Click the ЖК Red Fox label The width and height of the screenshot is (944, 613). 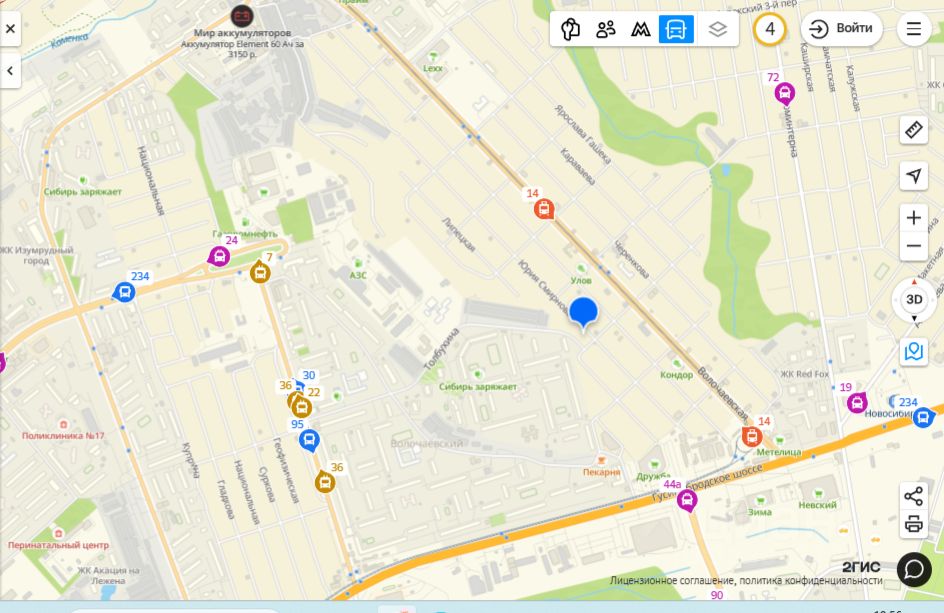coord(804,374)
